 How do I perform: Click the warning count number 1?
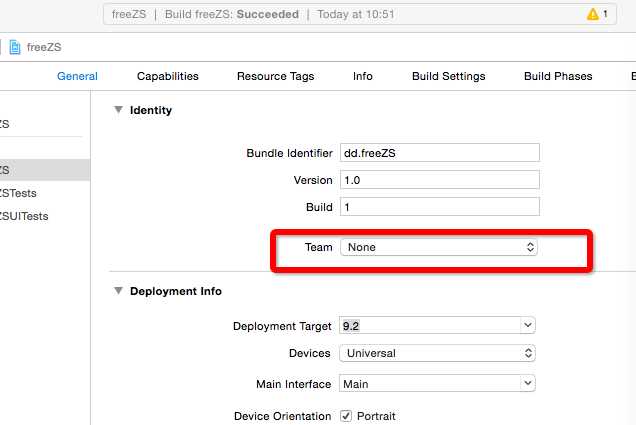(605, 14)
